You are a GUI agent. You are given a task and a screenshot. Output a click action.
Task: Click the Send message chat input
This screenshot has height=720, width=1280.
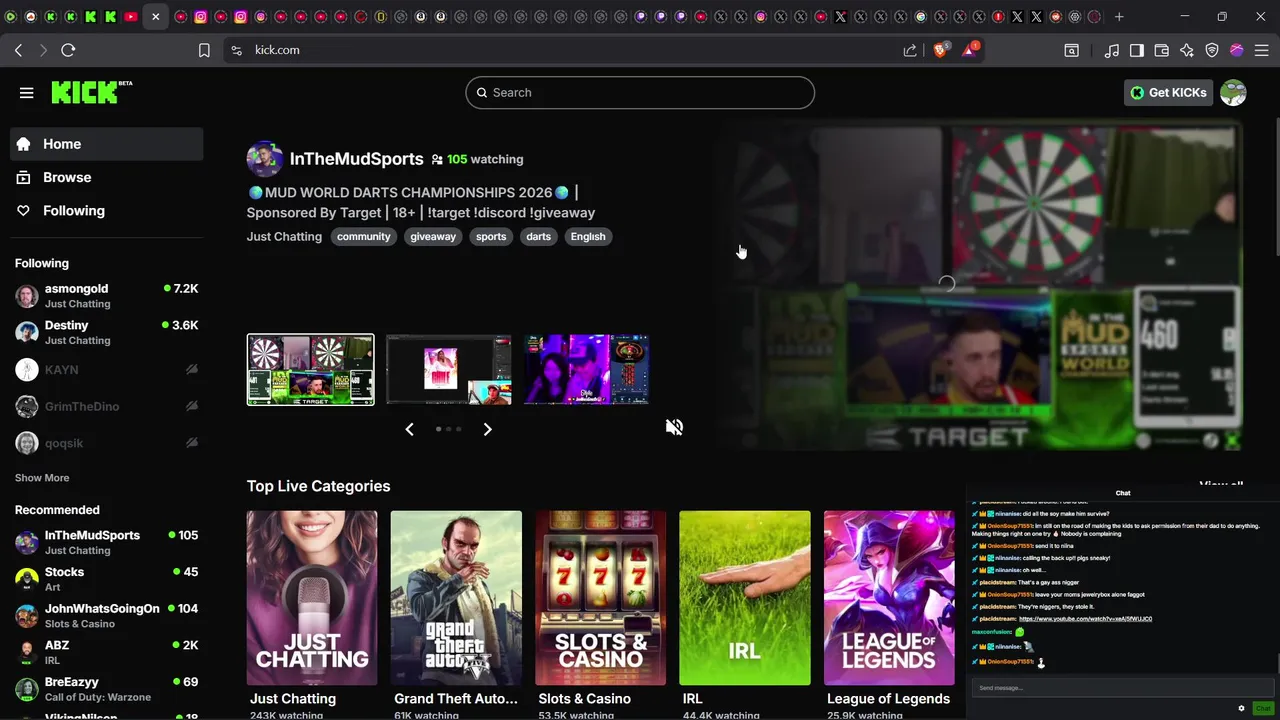click(x=1122, y=688)
